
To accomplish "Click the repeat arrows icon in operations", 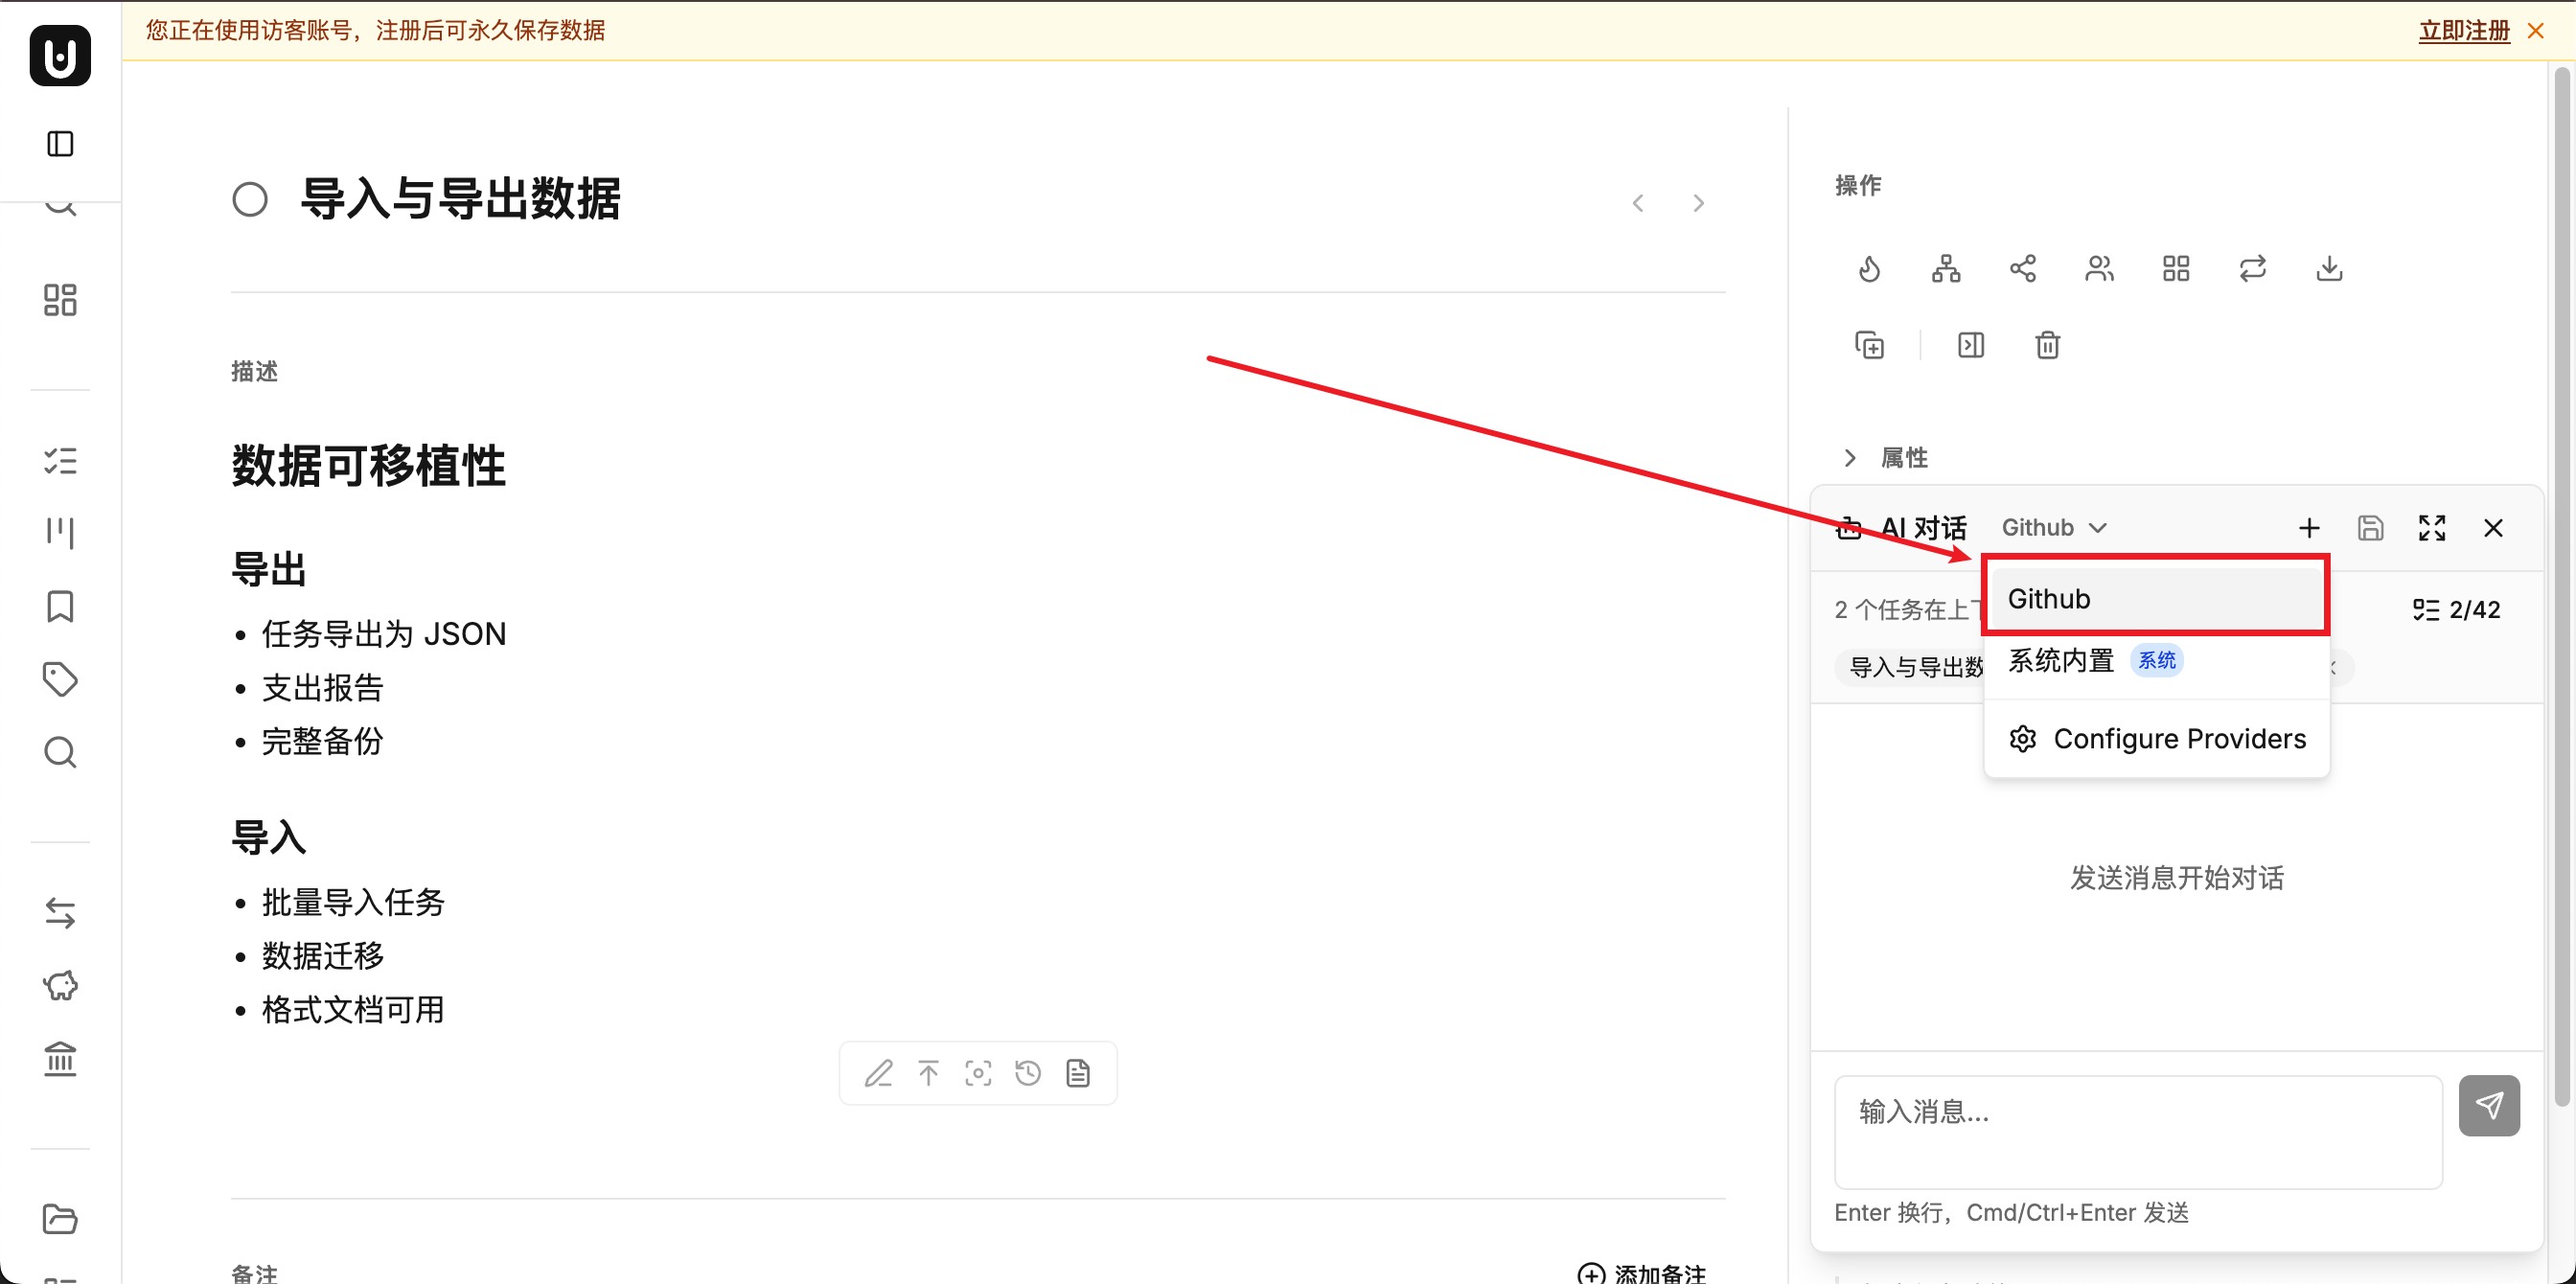I will (2253, 268).
